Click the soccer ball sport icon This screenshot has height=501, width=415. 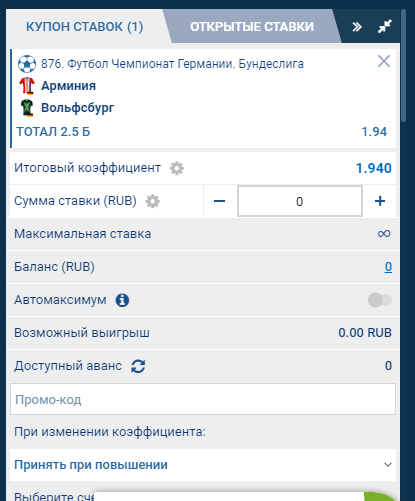27,64
